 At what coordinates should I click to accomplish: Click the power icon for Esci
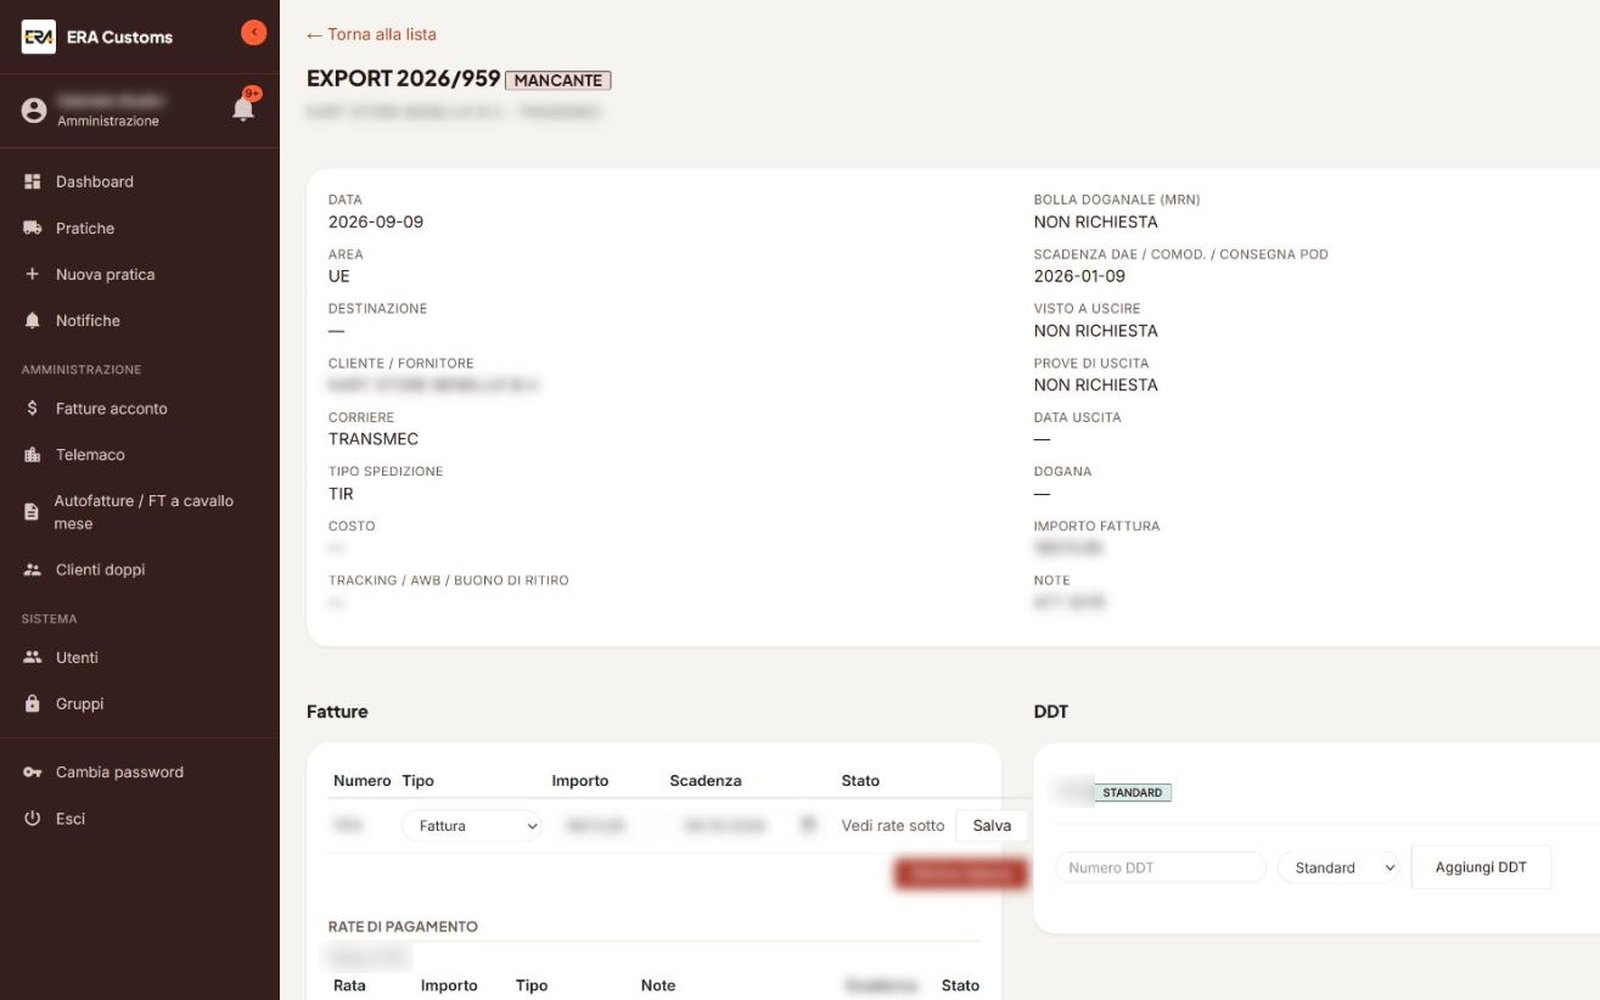point(32,818)
